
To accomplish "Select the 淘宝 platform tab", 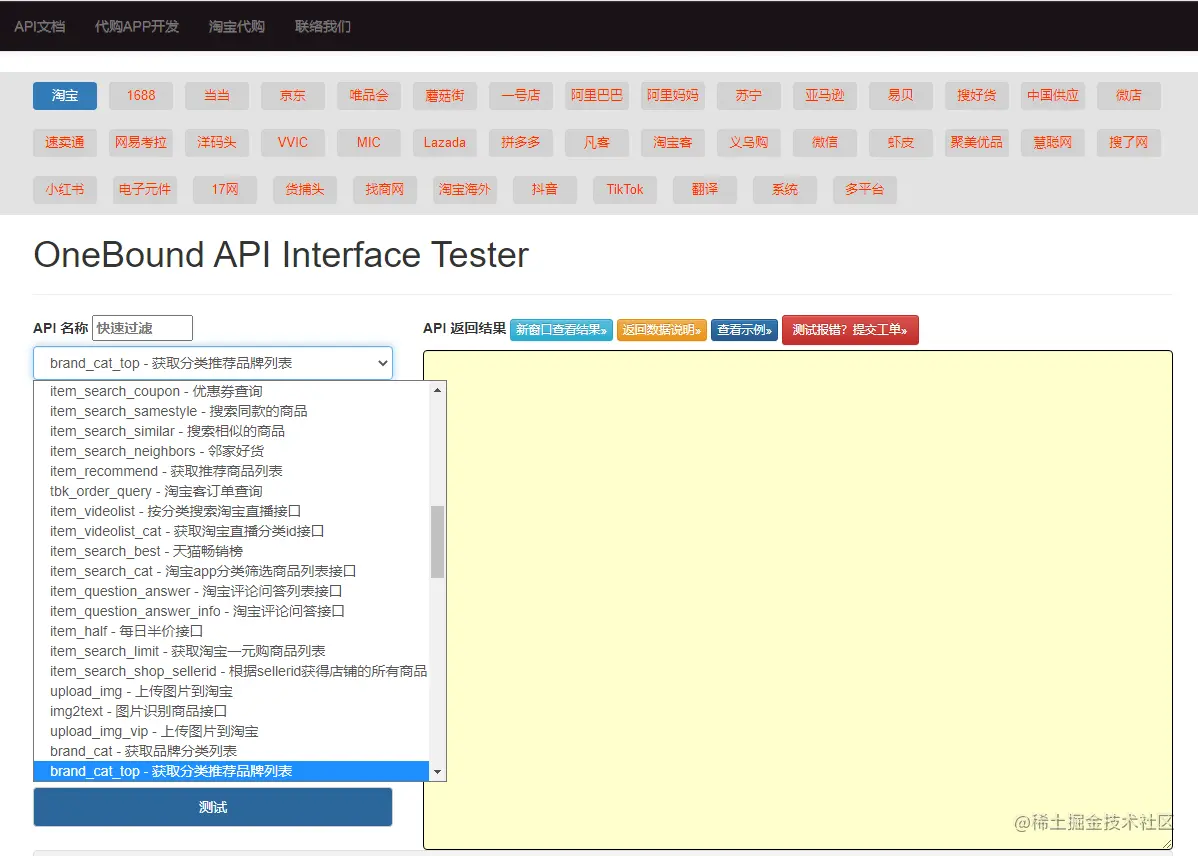I will pyautogui.click(x=65, y=96).
